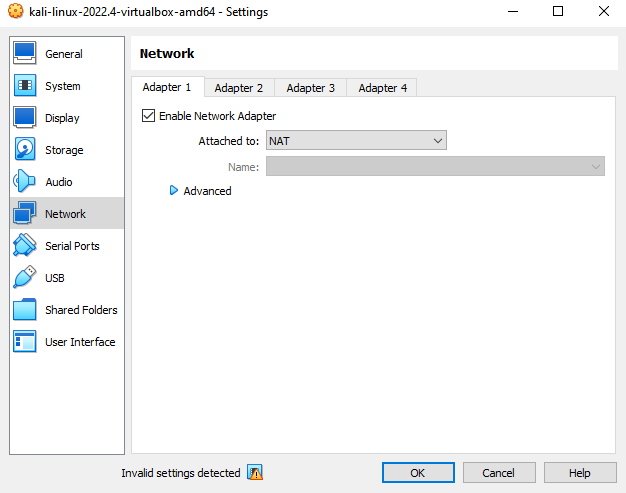Image resolution: width=626 pixels, height=493 pixels.
Task: Open the USB settings icon
Action: pos(25,278)
